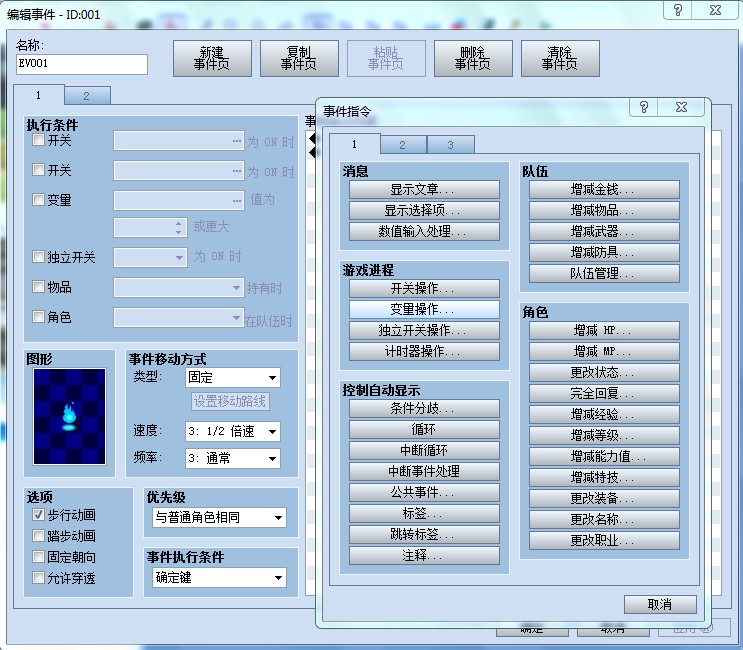Click the 循环 command button
The image size is (743, 650).
click(x=424, y=429)
